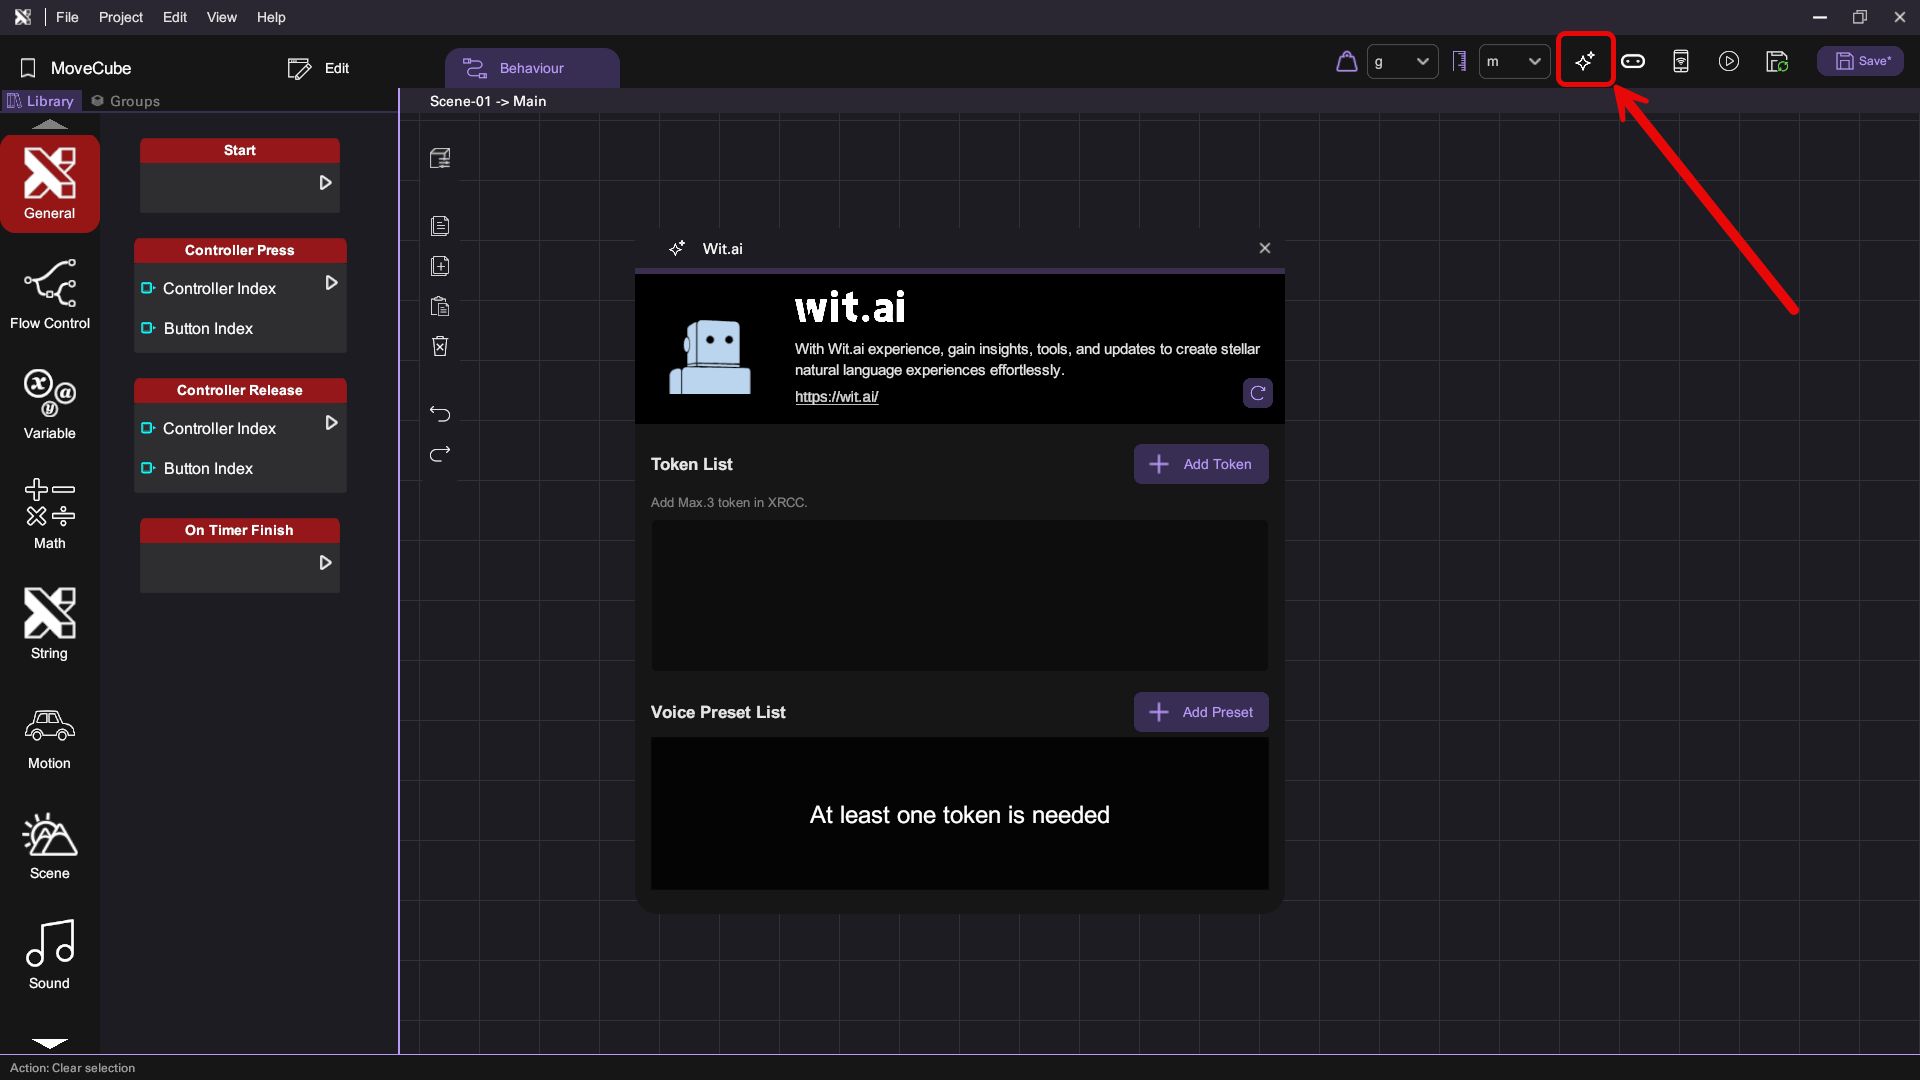Click the redo arrow icon

[440, 454]
